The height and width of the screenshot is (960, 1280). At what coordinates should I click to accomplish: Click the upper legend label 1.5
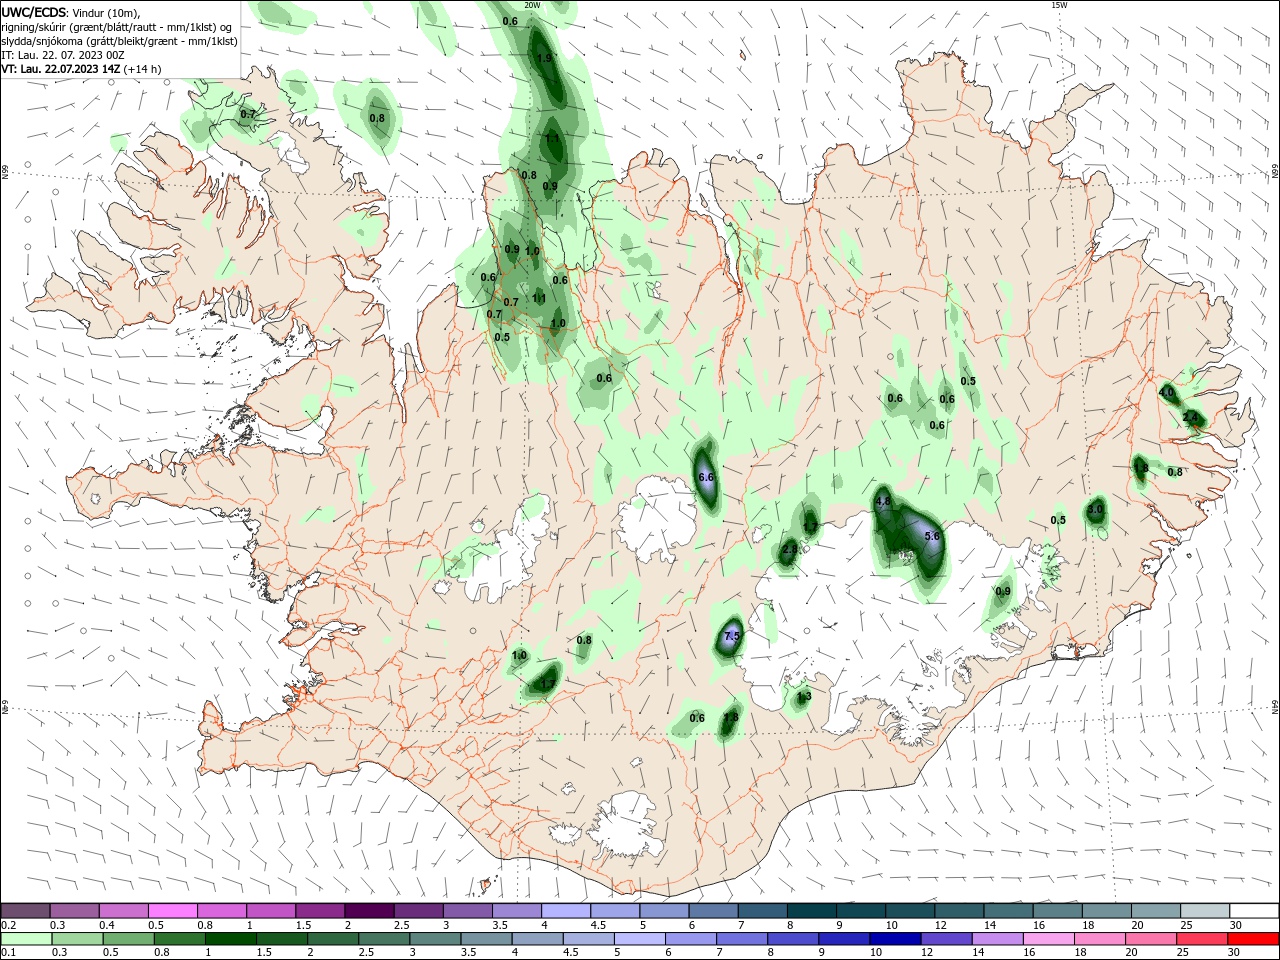(x=303, y=925)
